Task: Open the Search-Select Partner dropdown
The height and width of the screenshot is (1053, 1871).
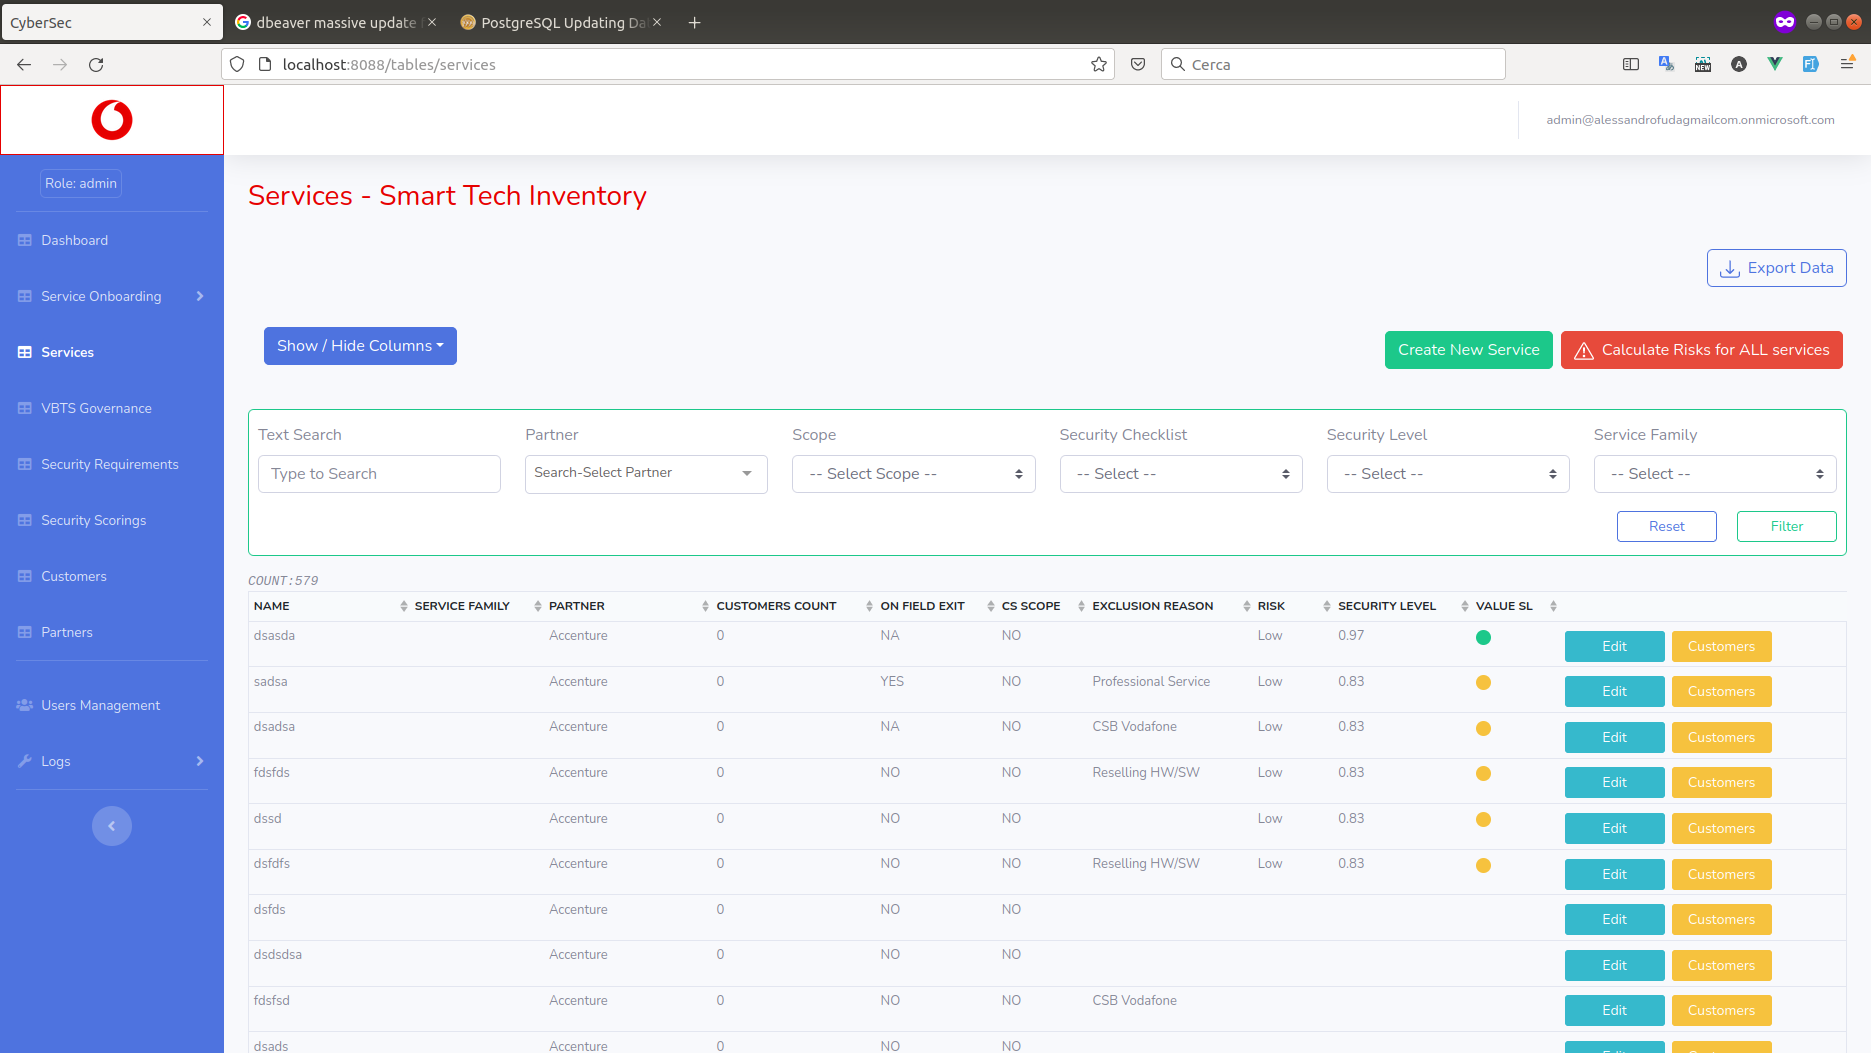Action: tap(646, 474)
